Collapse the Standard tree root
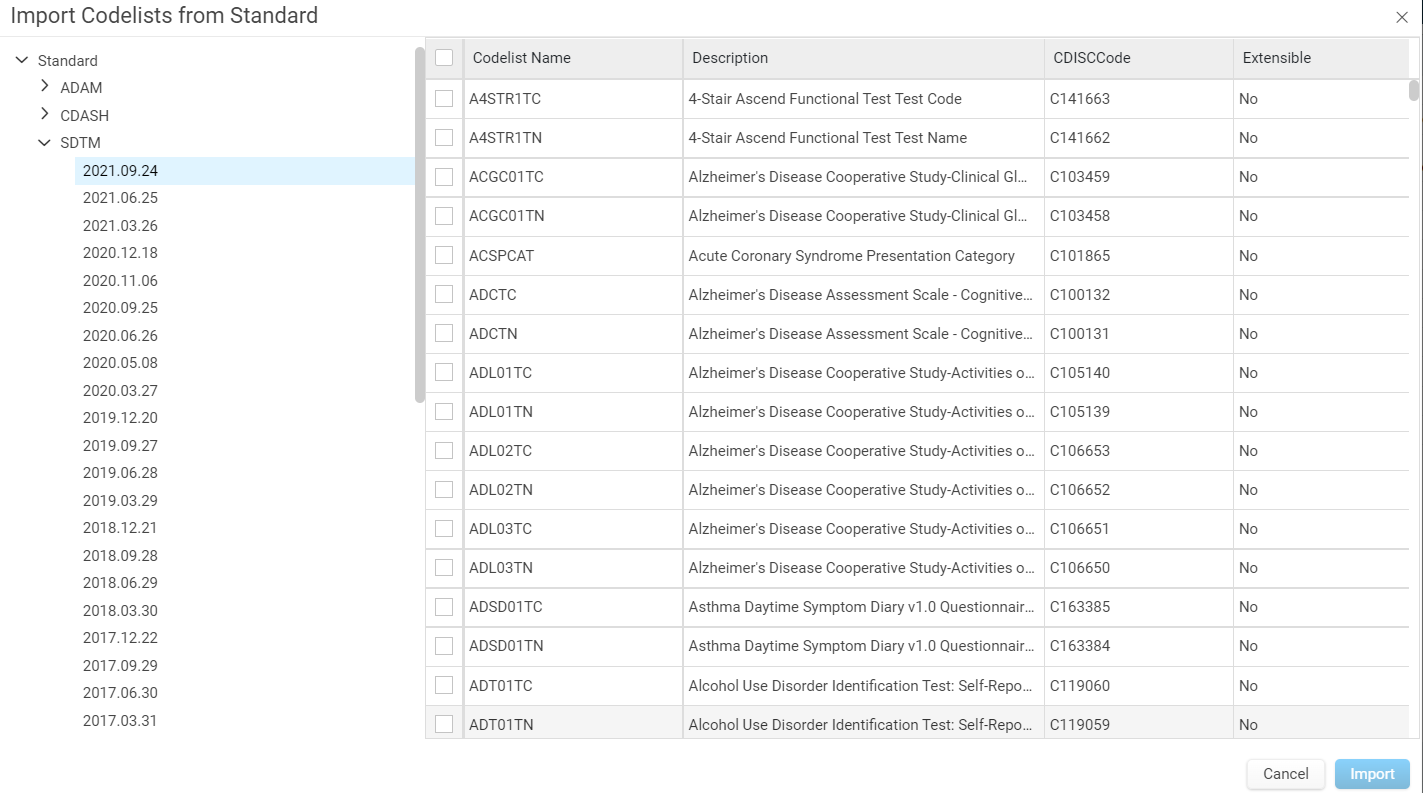Screen dimensions: 1423x793 (22, 60)
